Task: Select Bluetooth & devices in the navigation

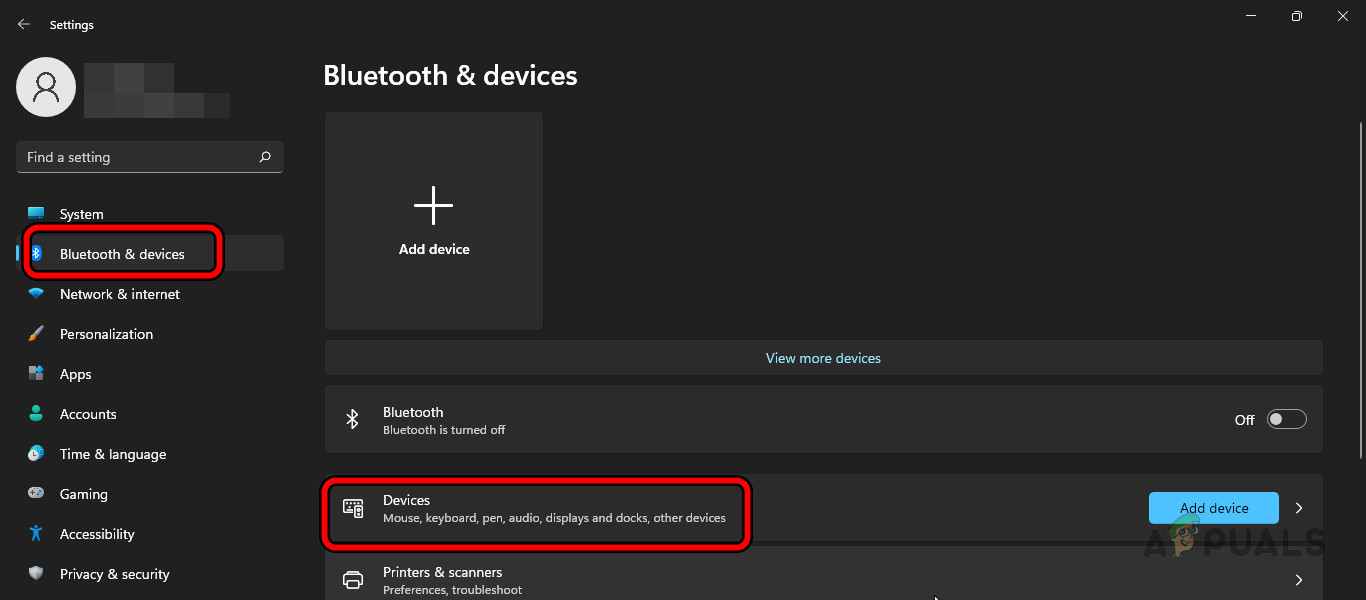Action: click(122, 254)
